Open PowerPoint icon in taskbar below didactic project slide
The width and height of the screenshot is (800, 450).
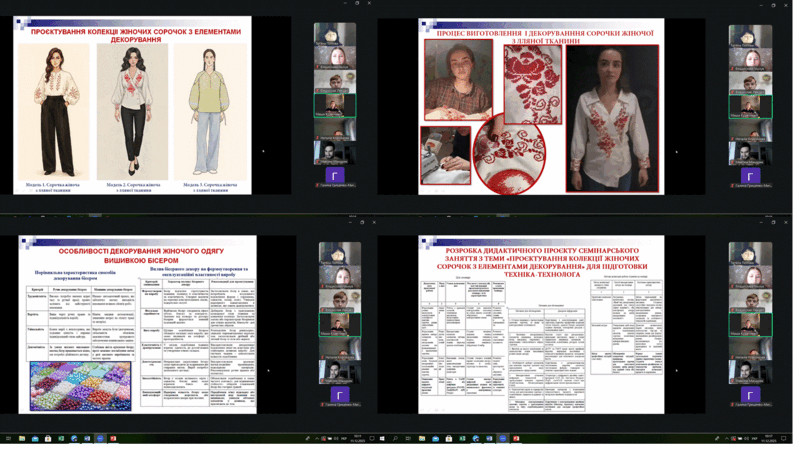(514, 438)
